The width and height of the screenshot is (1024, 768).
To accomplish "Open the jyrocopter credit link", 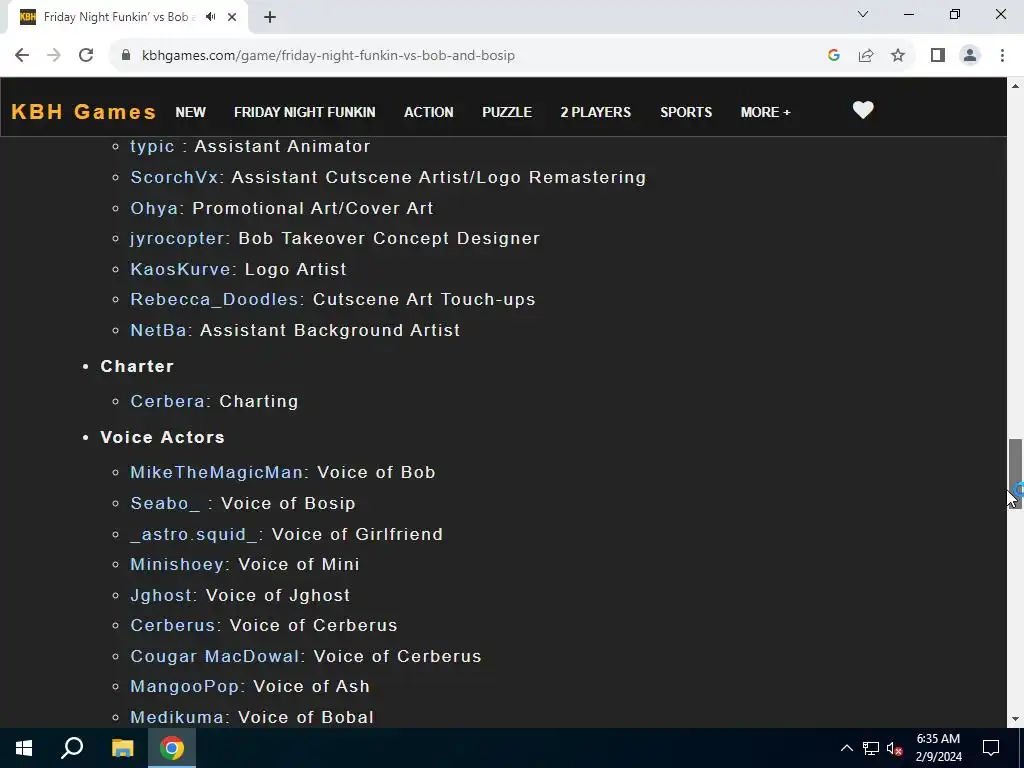I will coord(178,238).
